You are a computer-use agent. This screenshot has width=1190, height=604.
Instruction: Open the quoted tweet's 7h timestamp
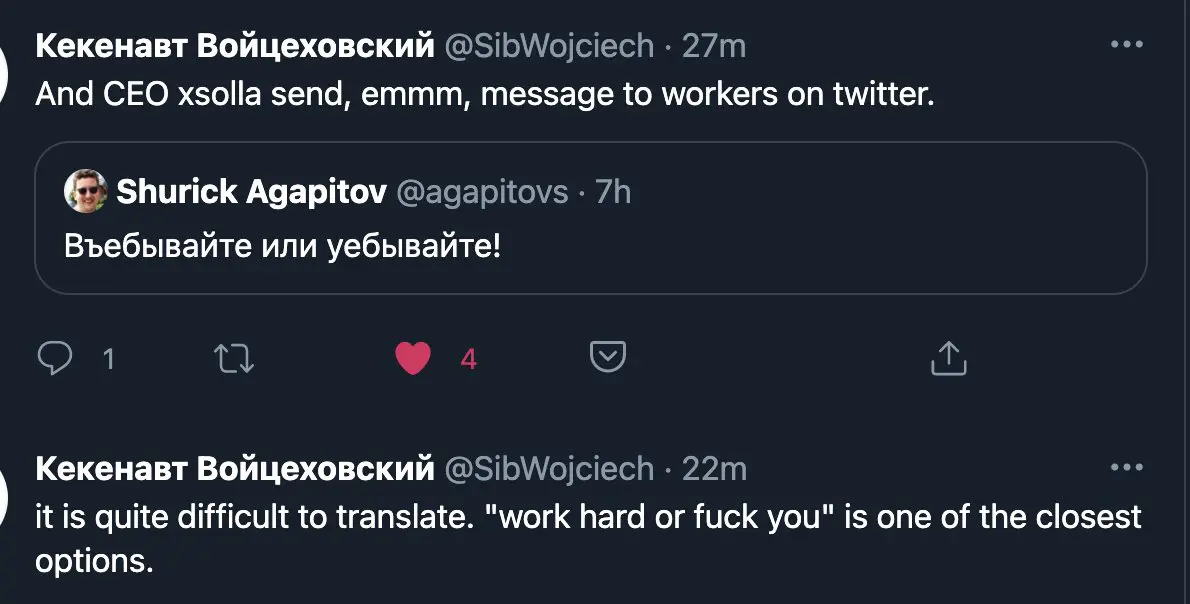pos(613,192)
